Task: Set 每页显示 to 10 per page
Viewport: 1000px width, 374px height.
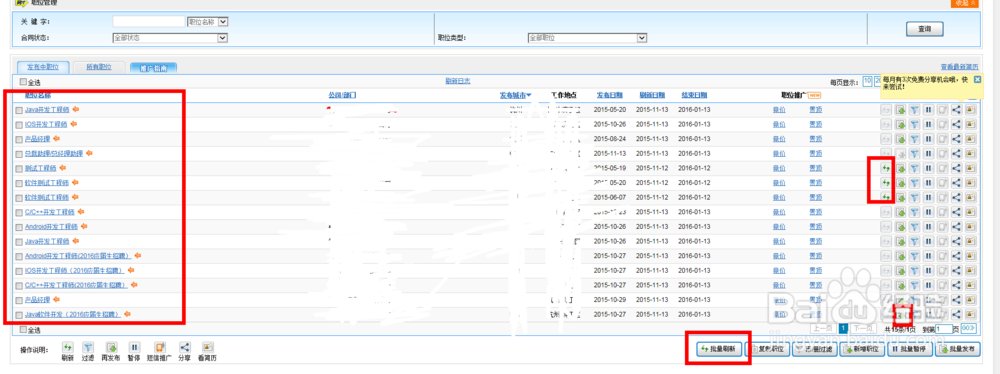Action: click(x=867, y=81)
